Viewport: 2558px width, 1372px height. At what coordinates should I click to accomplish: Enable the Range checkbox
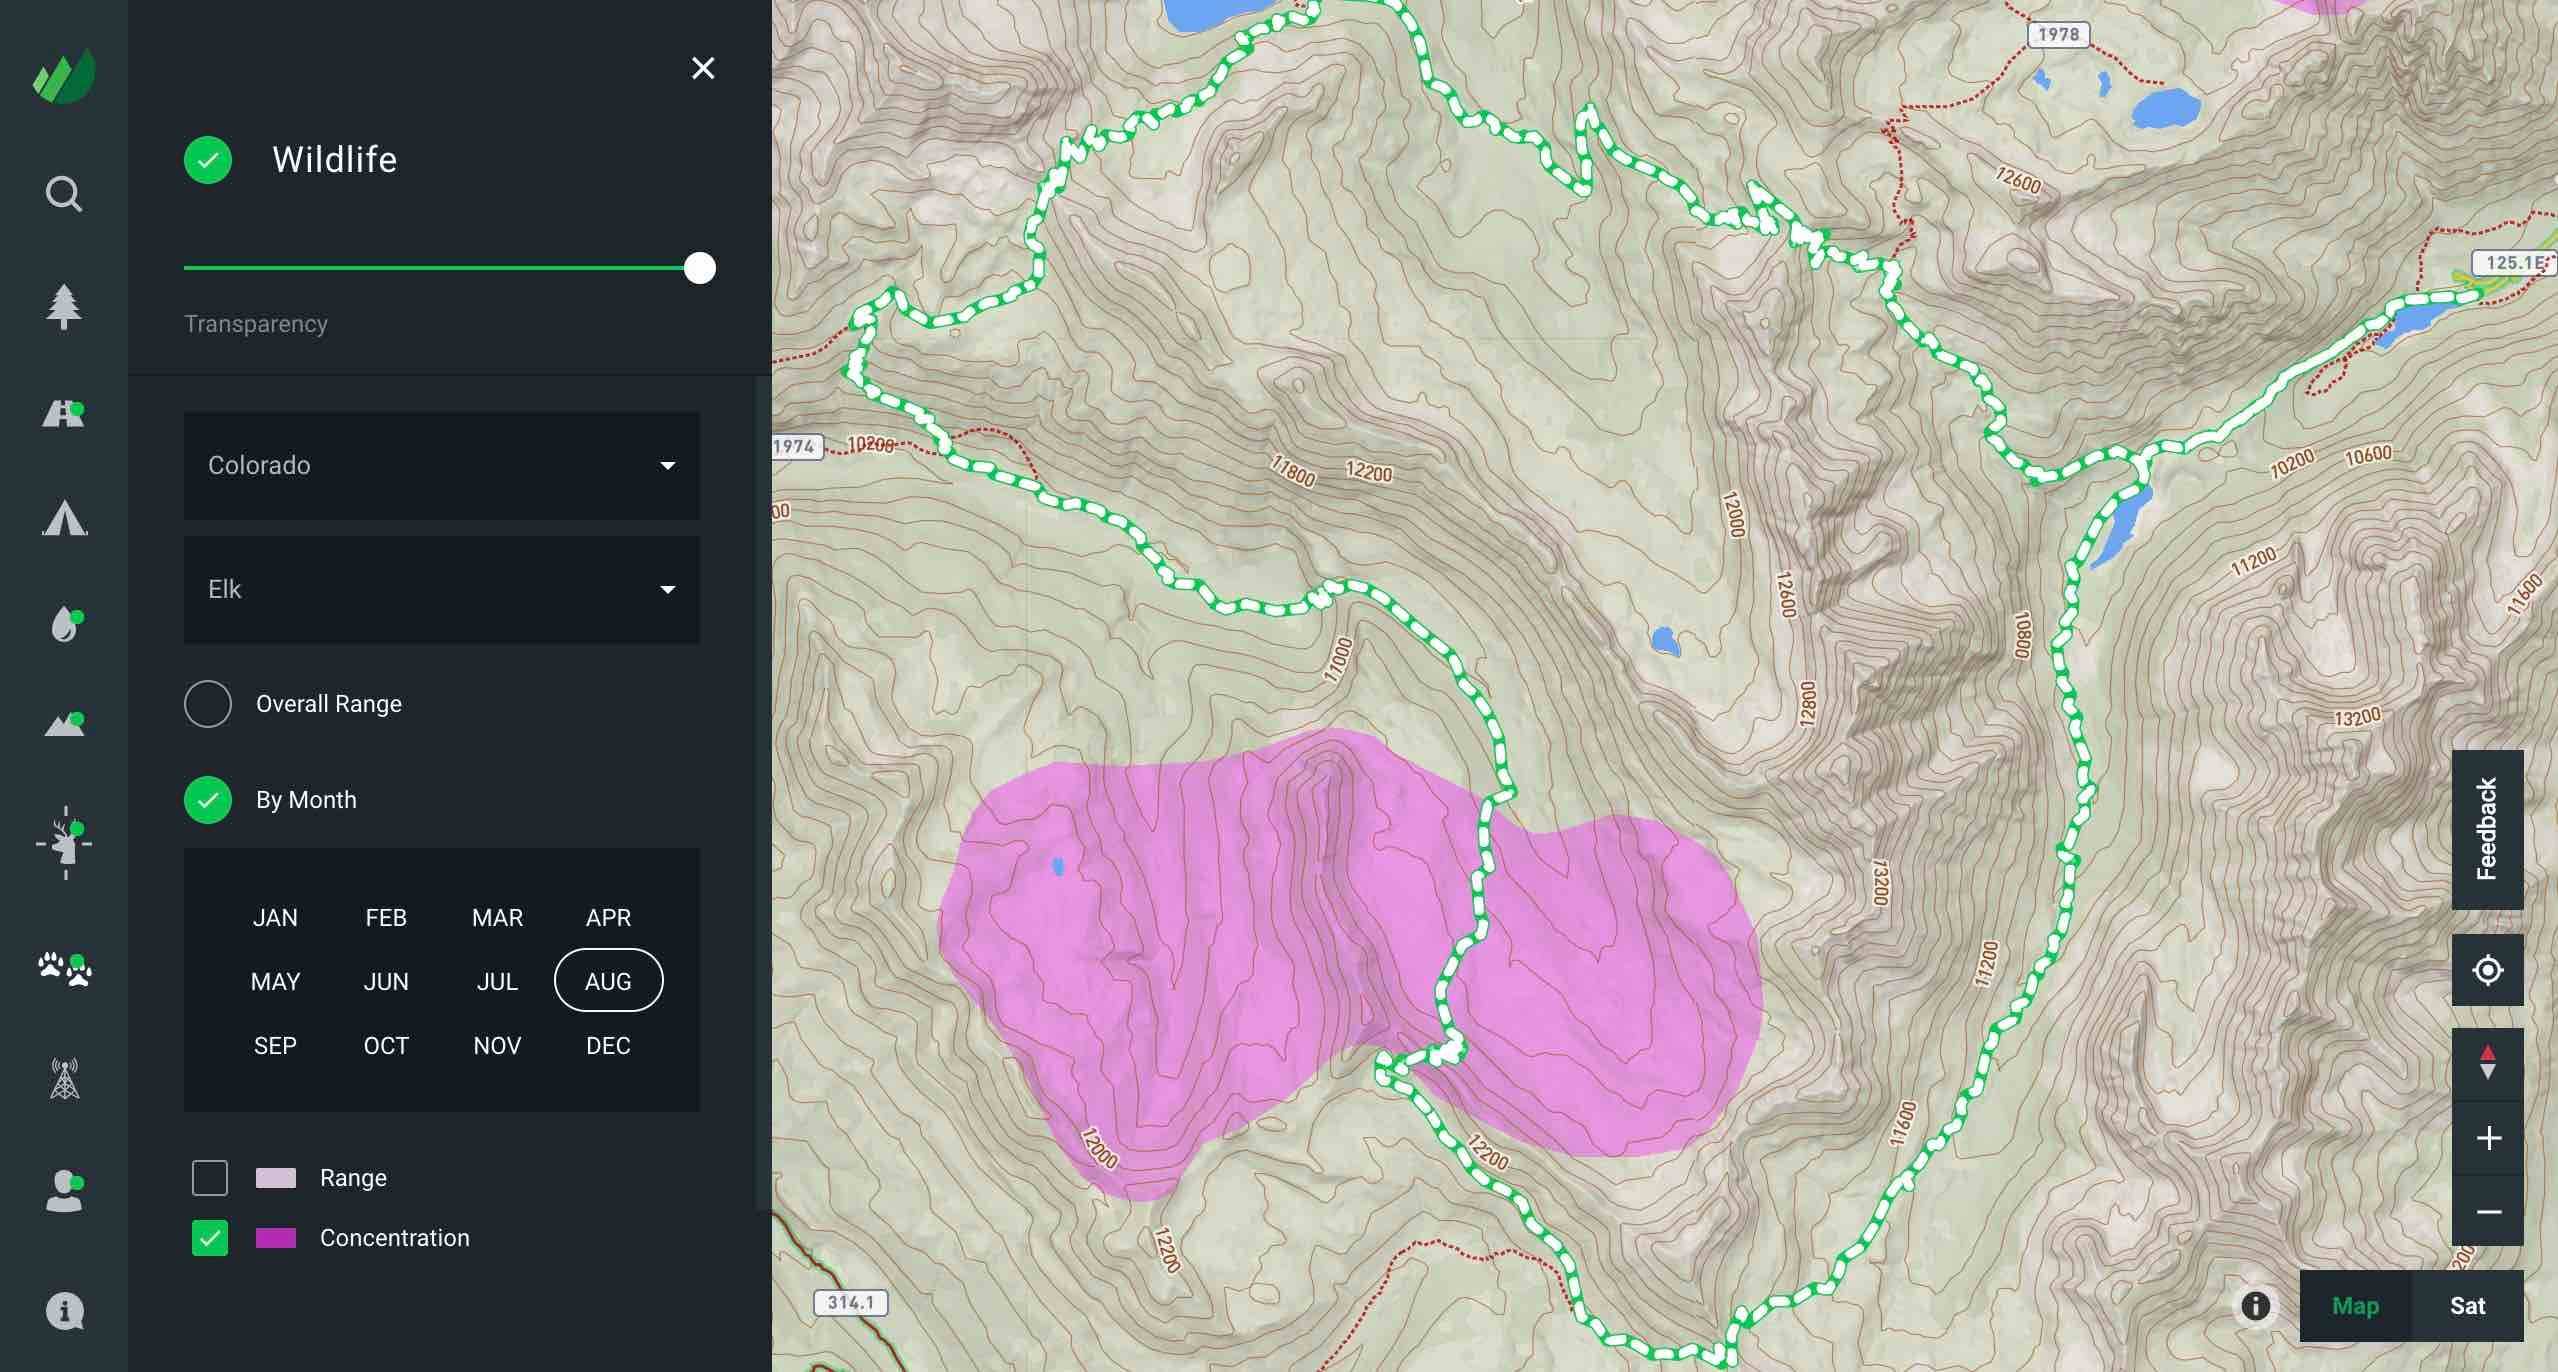click(x=210, y=1178)
